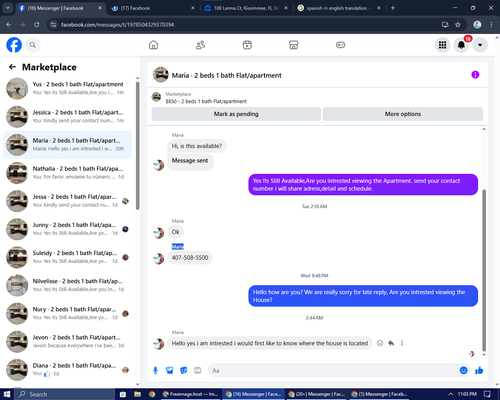Reload the page

click(x=37, y=25)
